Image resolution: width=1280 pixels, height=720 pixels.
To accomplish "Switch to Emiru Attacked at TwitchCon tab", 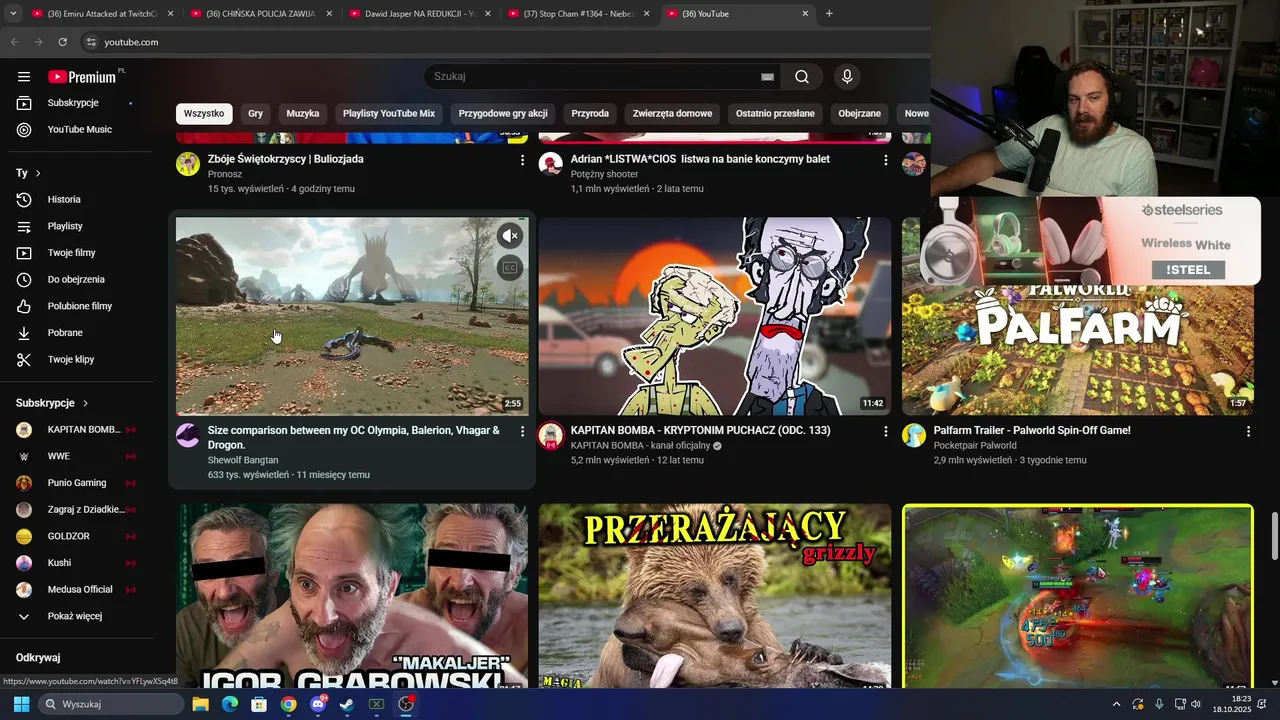I will coord(102,14).
